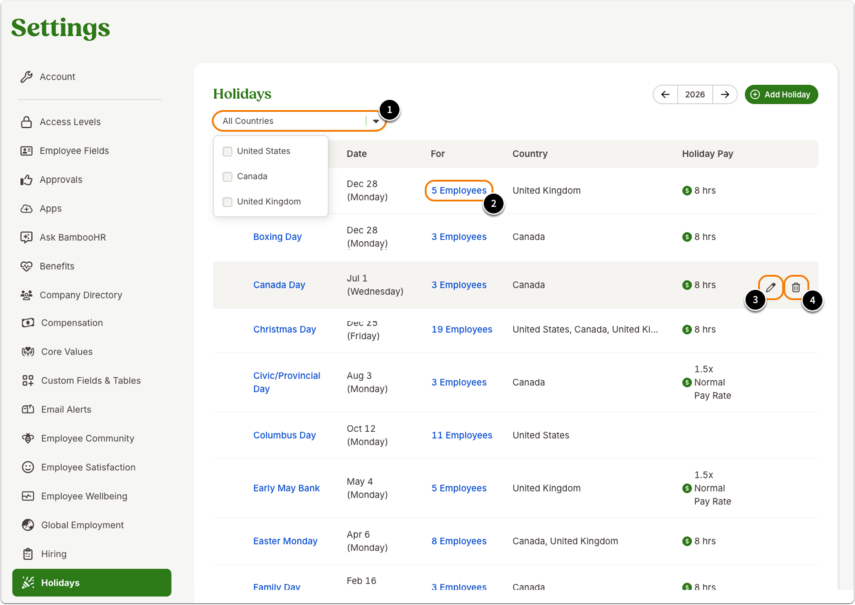Click the Holiday Pay column header
Image resolution: width=855 pixels, height=605 pixels.
(x=707, y=154)
